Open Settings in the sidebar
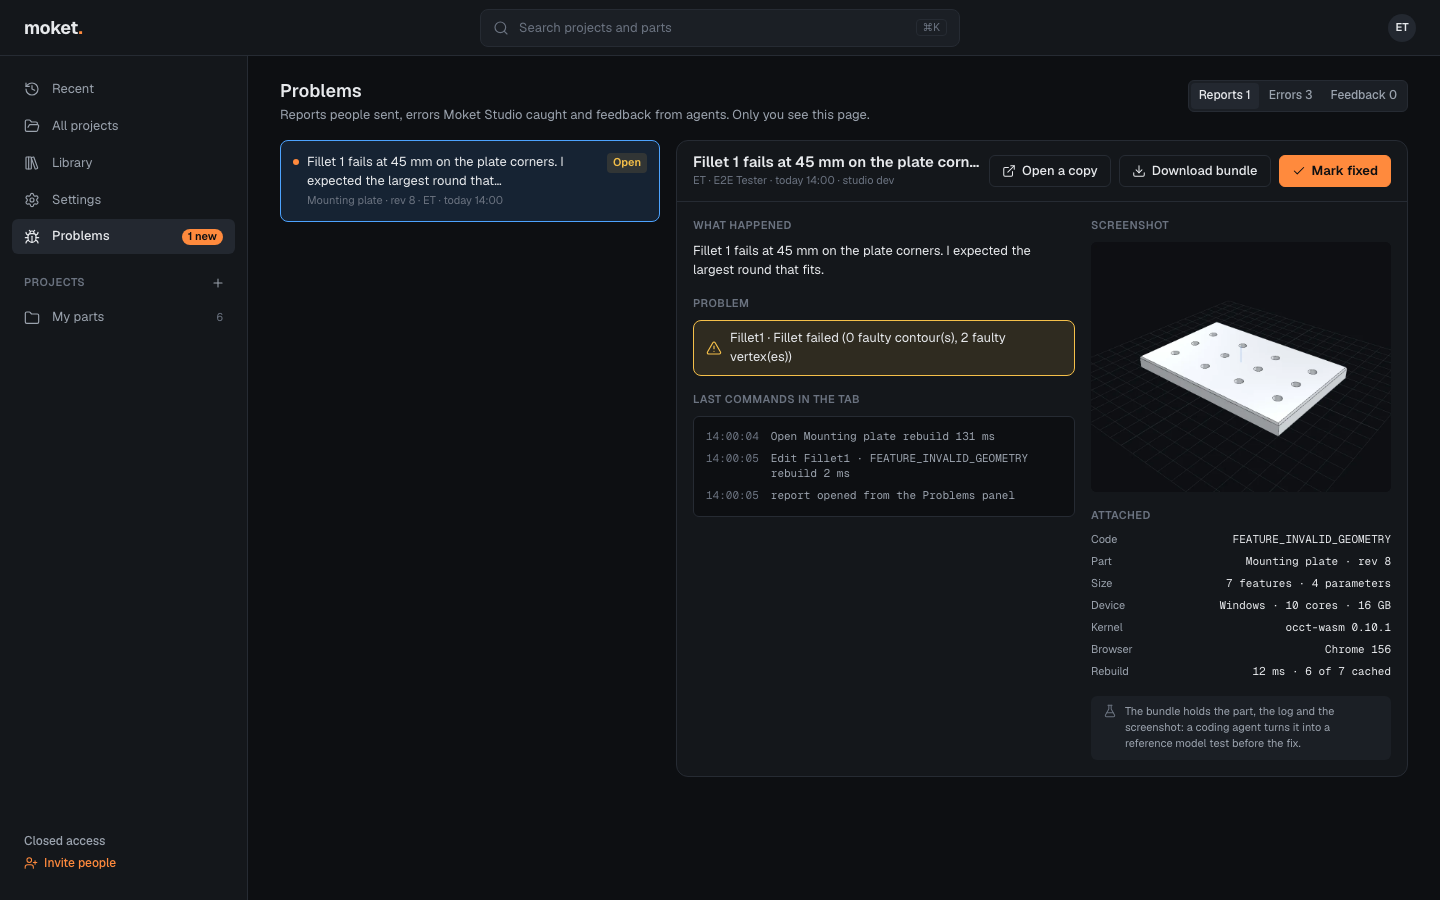This screenshot has height=900, width=1440. click(123, 200)
